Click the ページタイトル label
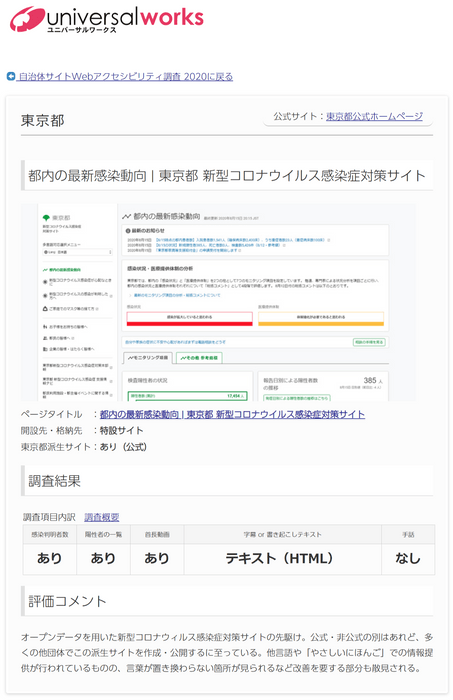Viewport: 453px width, 700px height. pos(51,414)
